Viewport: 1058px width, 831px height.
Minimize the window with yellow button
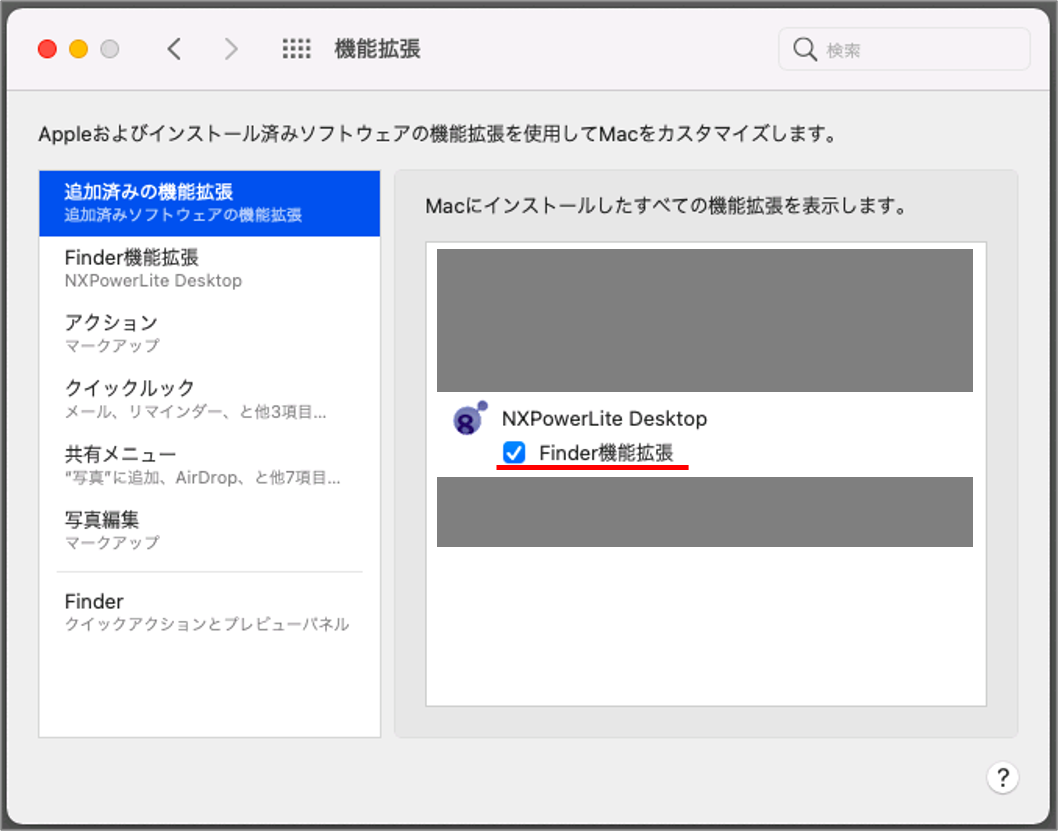click(78, 49)
